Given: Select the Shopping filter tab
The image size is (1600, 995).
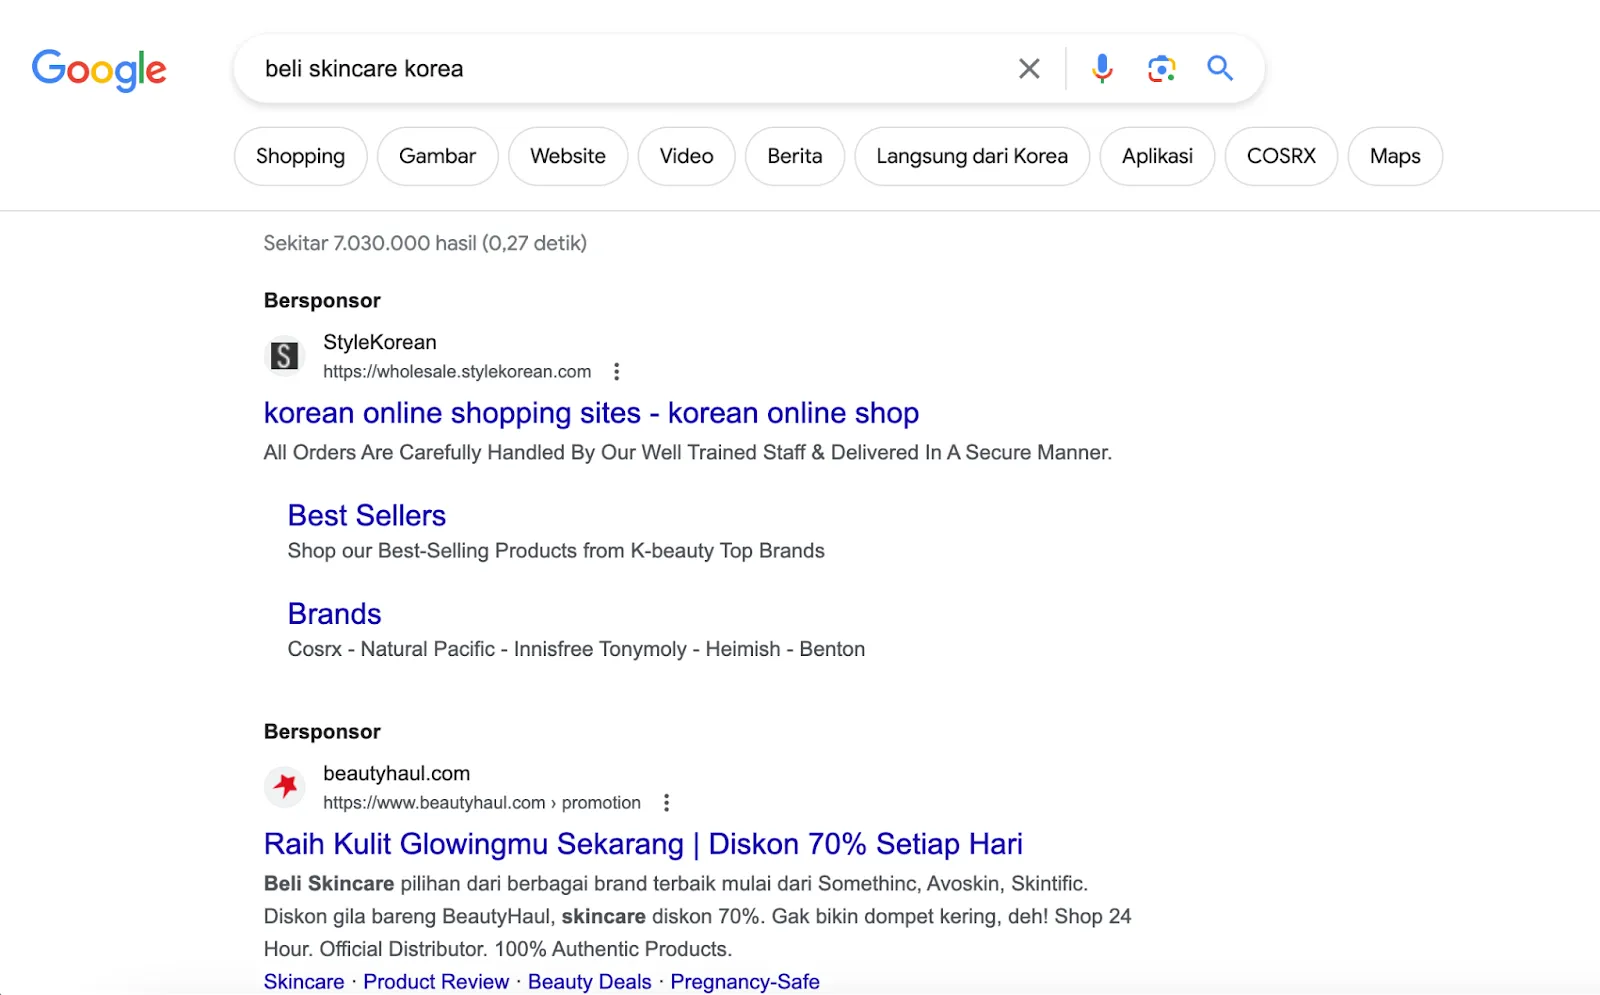Looking at the screenshot, I should pyautogui.click(x=300, y=156).
